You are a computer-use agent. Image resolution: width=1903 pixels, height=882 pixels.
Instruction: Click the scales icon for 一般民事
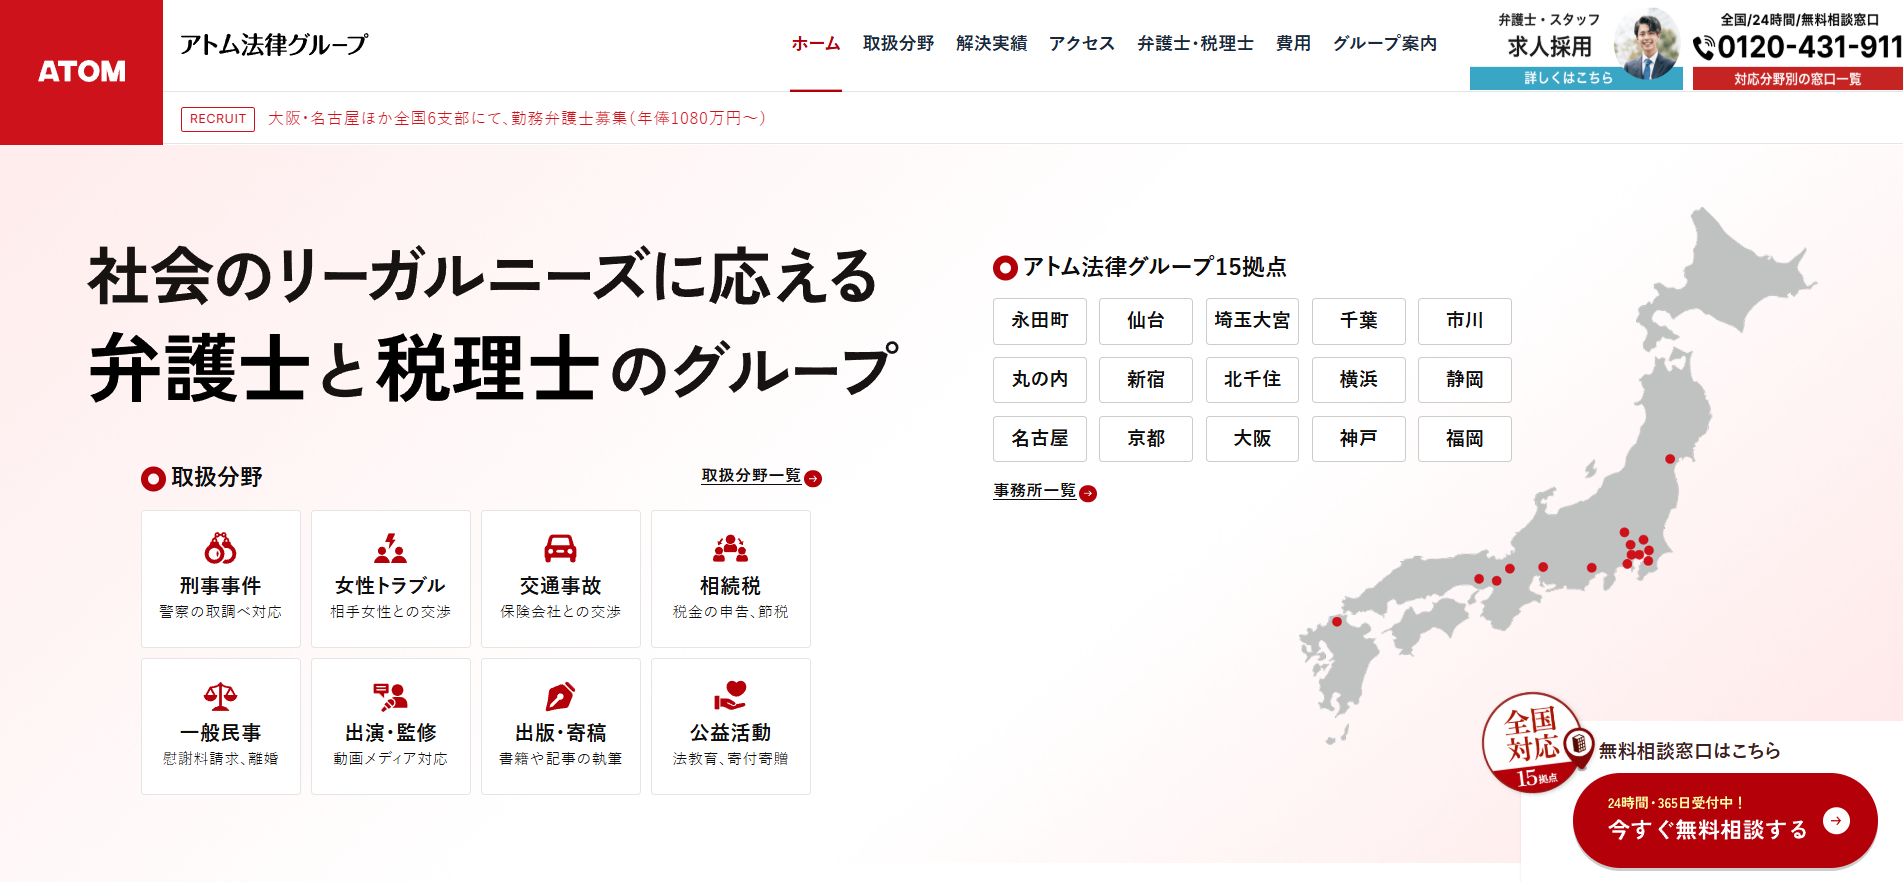coord(220,696)
